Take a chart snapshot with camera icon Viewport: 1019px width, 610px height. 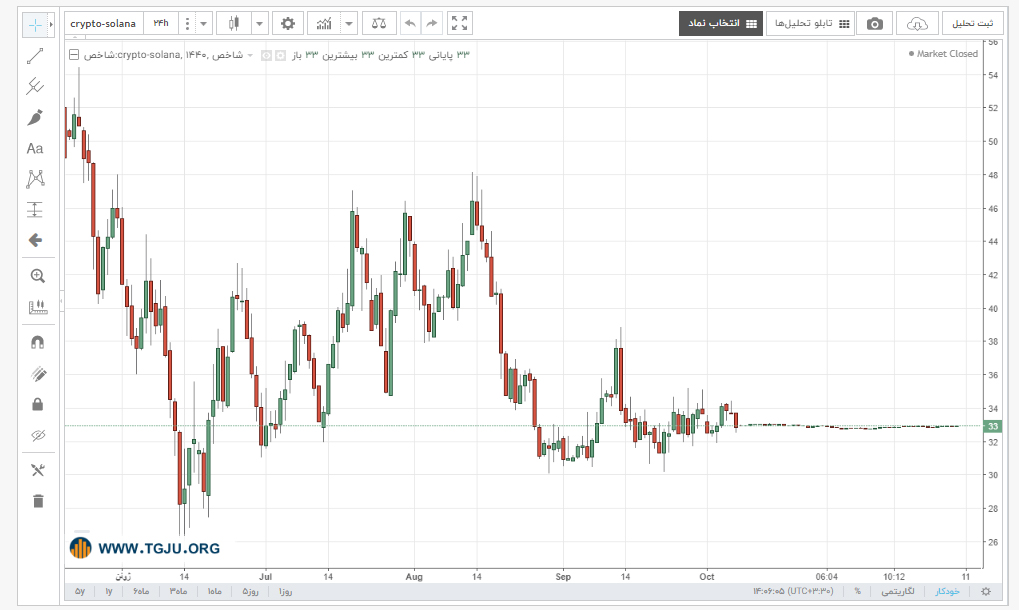coord(875,24)
